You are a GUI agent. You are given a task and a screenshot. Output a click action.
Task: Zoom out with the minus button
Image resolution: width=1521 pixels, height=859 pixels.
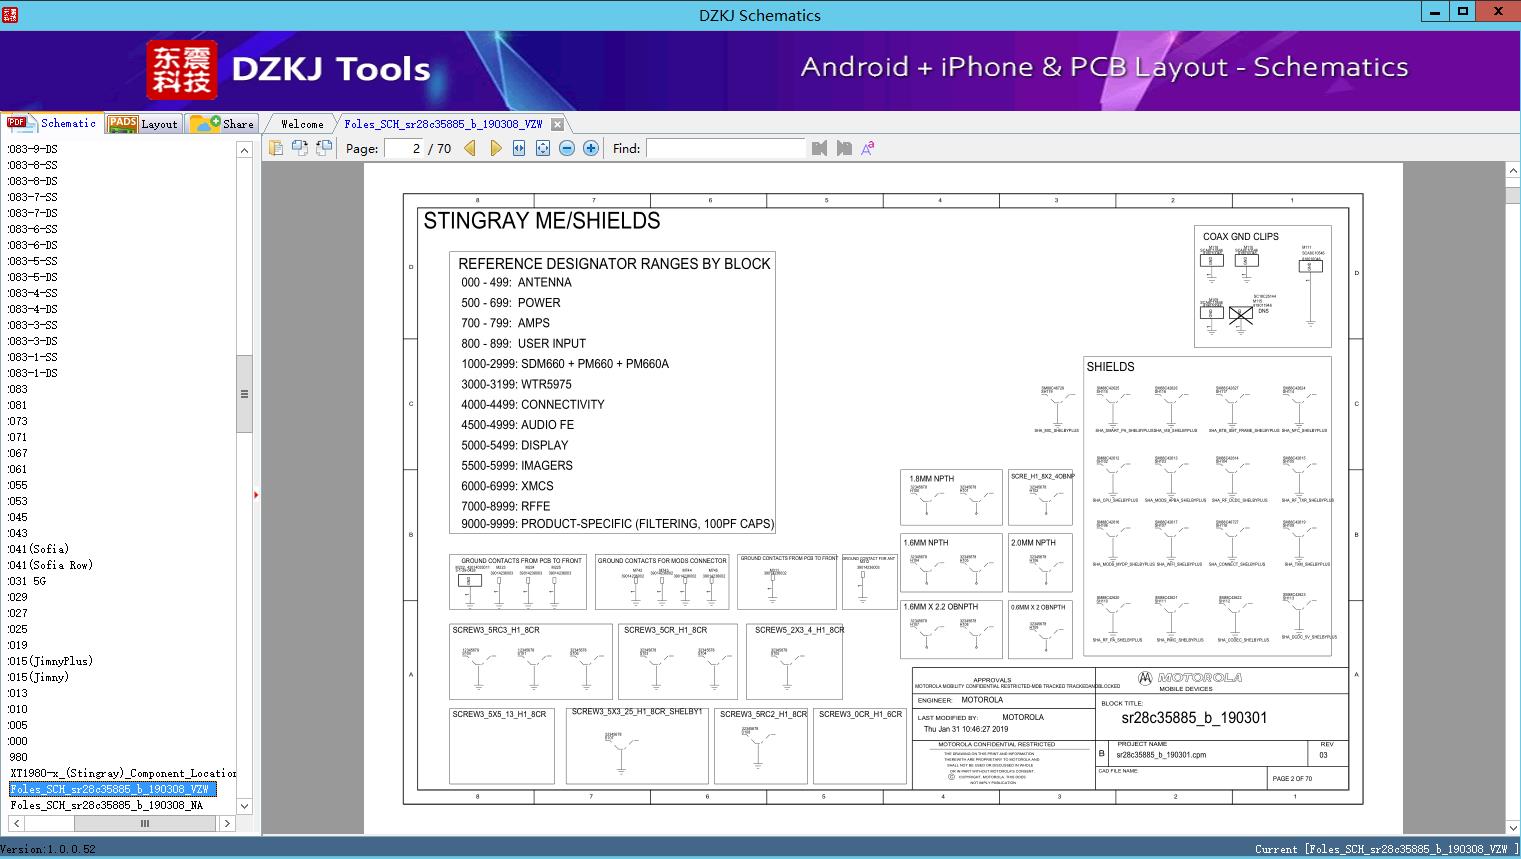(567, 148)
